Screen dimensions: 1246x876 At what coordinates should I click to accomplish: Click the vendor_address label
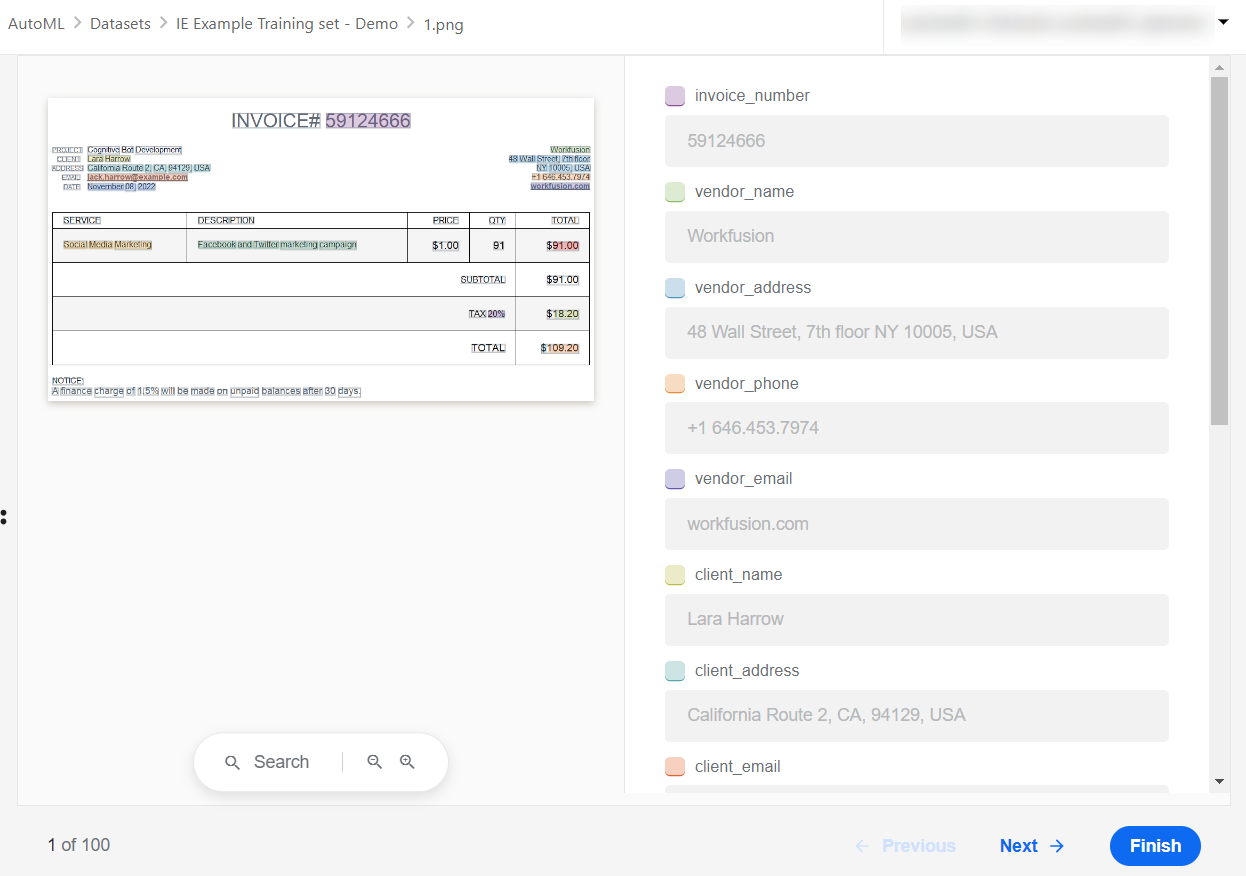753,288
